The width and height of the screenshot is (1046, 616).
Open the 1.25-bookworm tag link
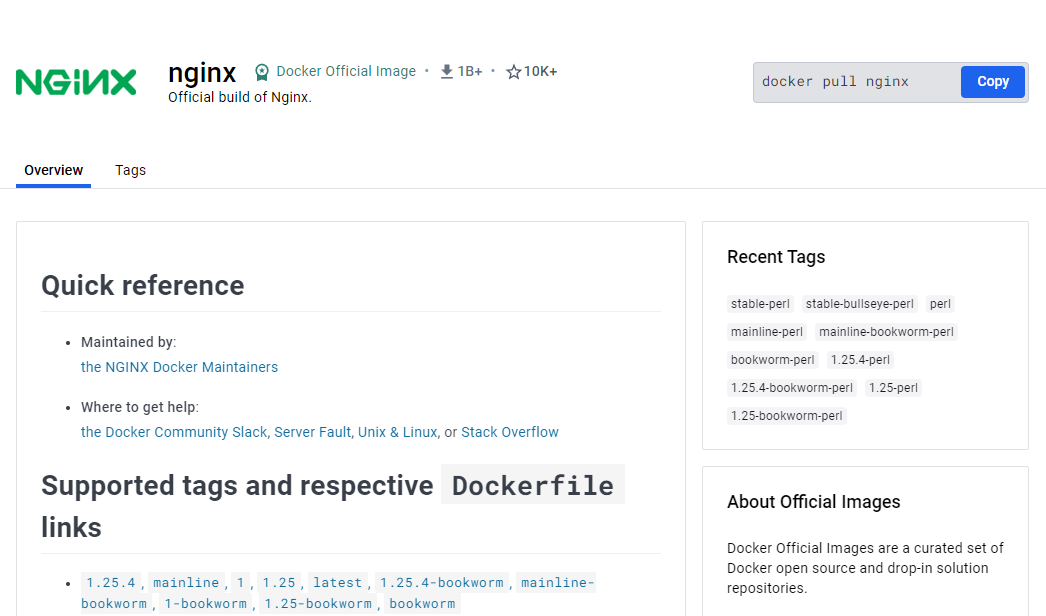318,603
